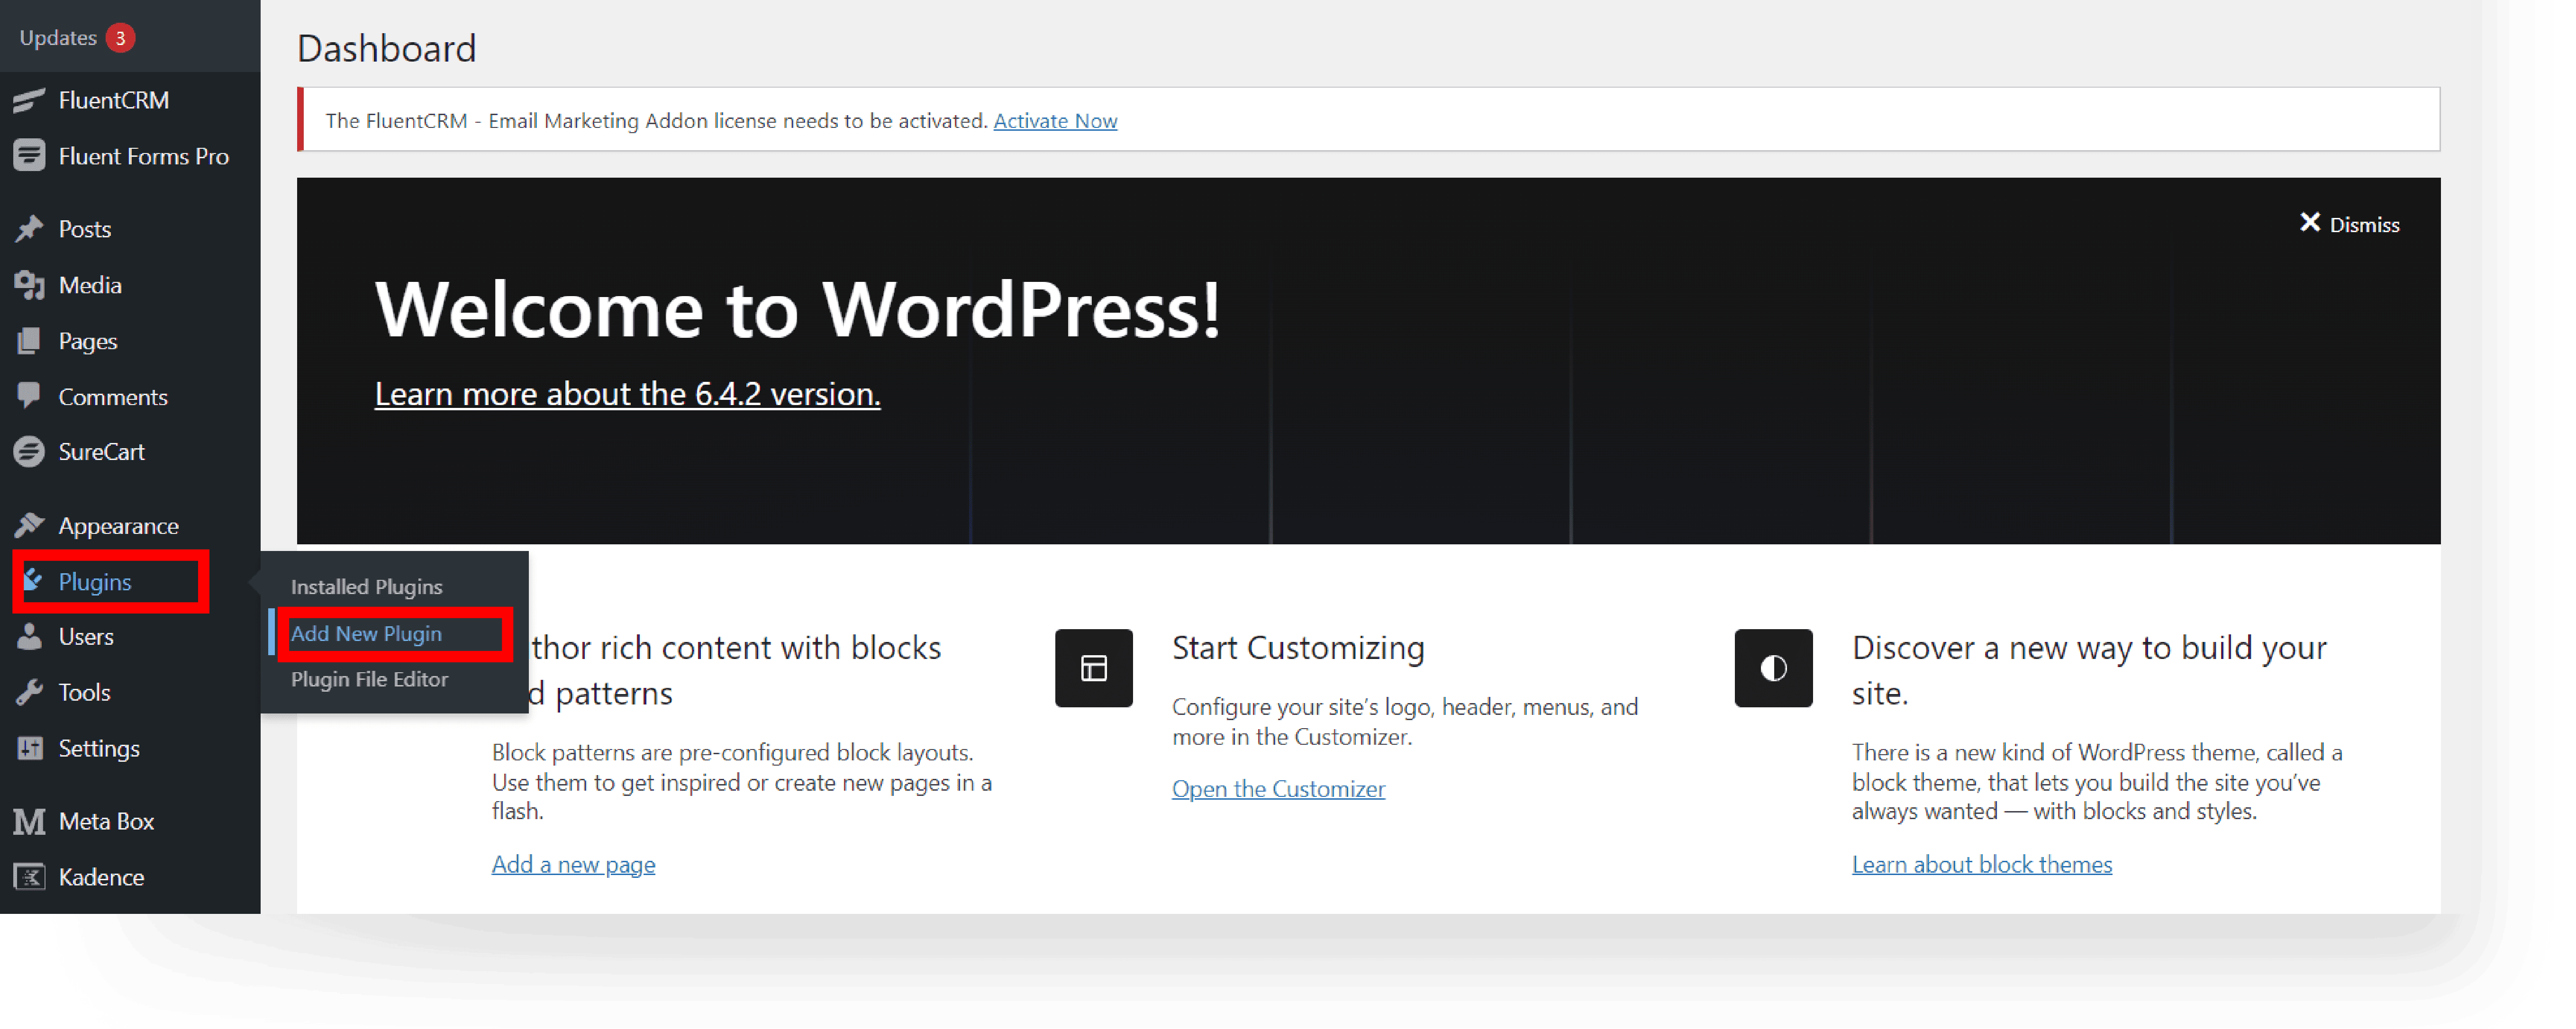This screenshot has width=2576, height=1029.
Task: Click the Add a new page link
Action: click(573, 864)
